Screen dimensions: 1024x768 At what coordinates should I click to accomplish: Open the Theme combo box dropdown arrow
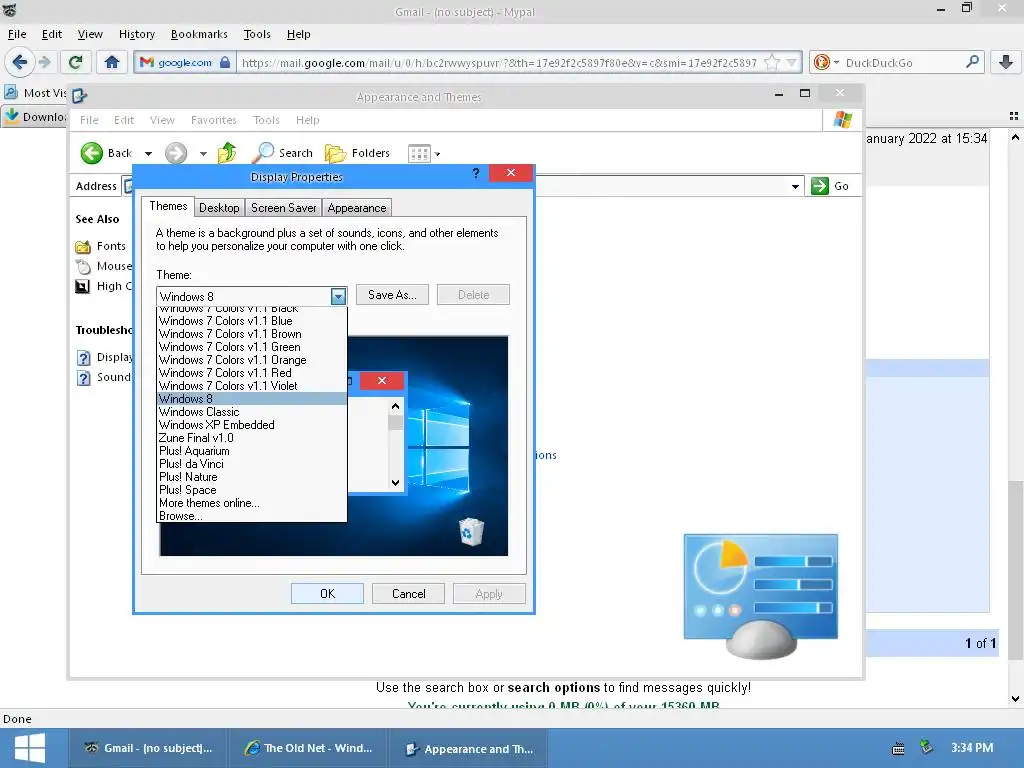[x=338, y=296]
